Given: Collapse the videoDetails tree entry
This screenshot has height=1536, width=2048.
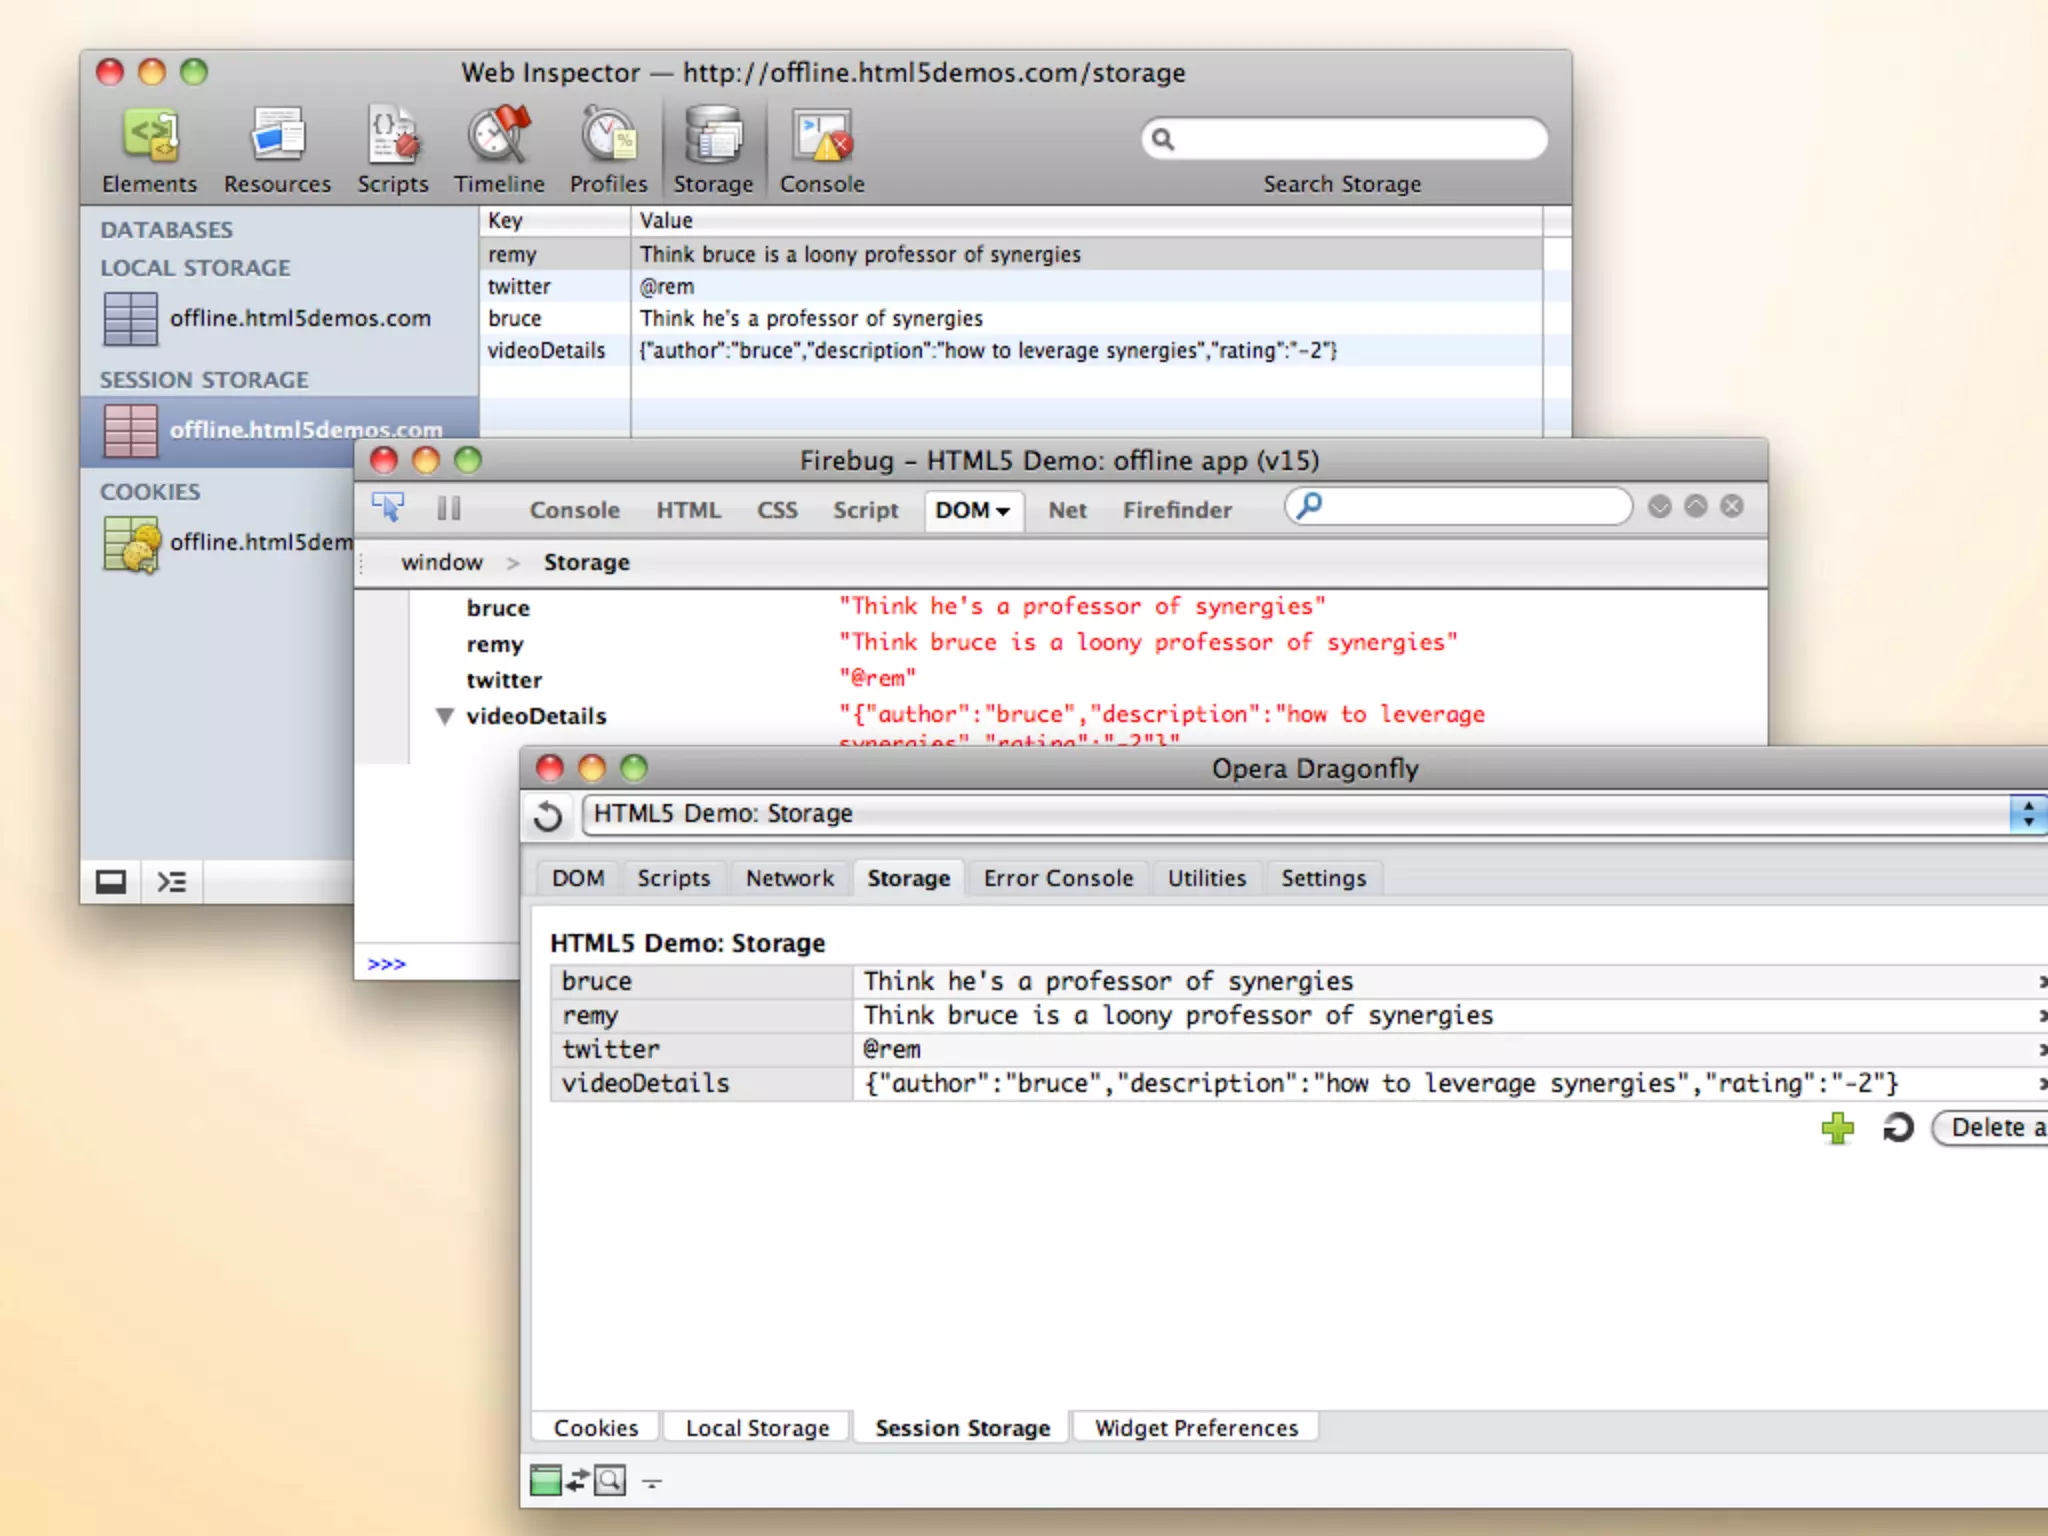Looking at the screenshot, I should tap(445, 716).
